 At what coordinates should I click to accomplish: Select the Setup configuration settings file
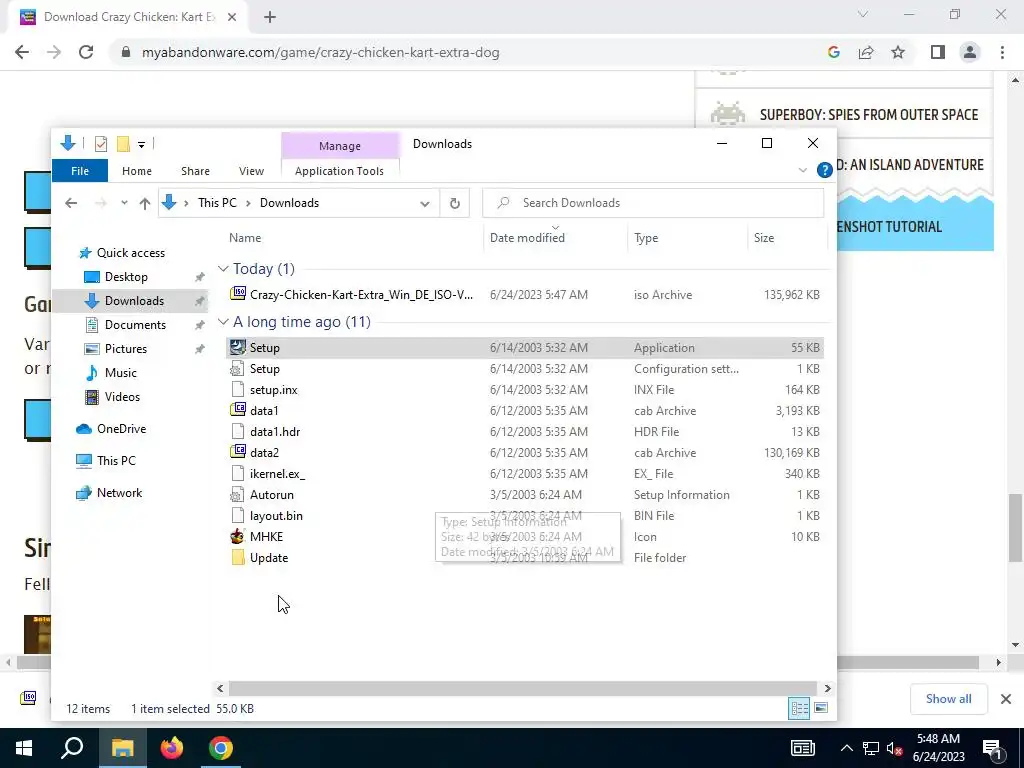(524, 369)
